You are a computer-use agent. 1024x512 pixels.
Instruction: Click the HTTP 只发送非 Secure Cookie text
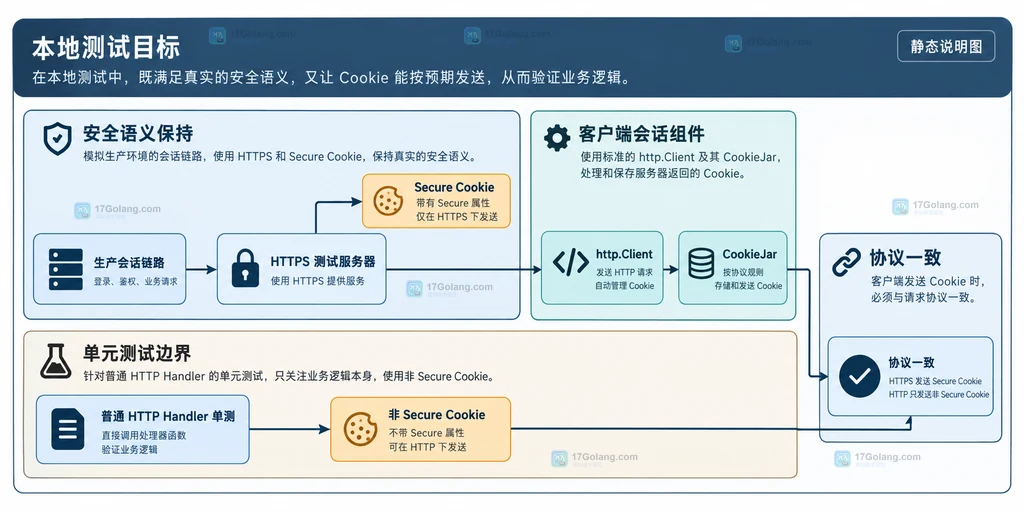(x=938, y=394)
